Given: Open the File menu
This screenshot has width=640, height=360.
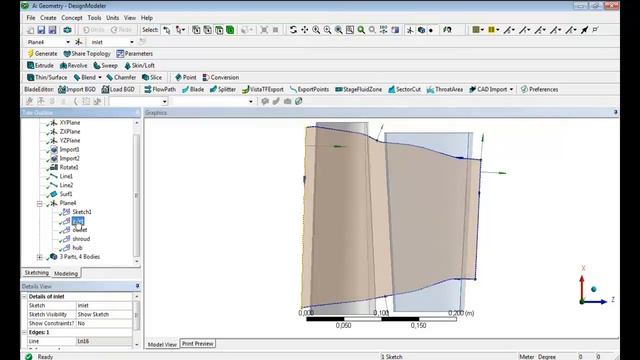Looking at the screenshot, I should coord(31,18).
